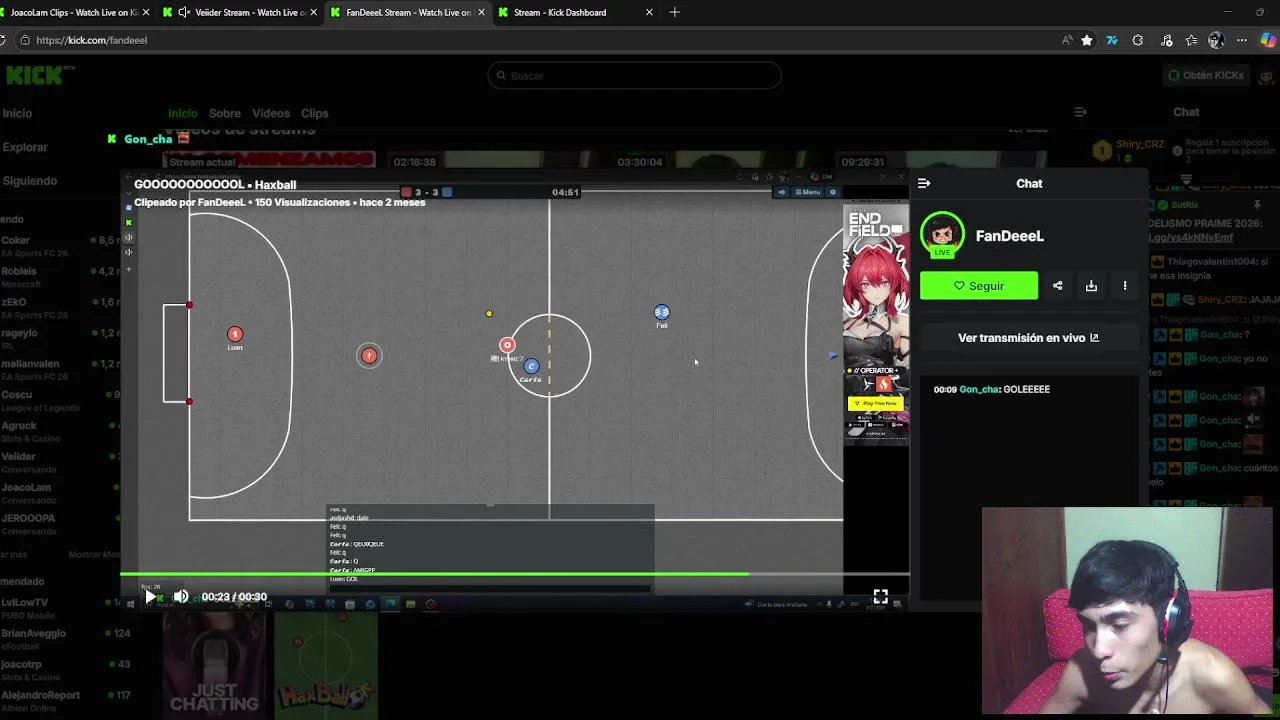1280x720 pixels.
Task: Select Inicio in the left sidebar
Action: coord(17,113)
